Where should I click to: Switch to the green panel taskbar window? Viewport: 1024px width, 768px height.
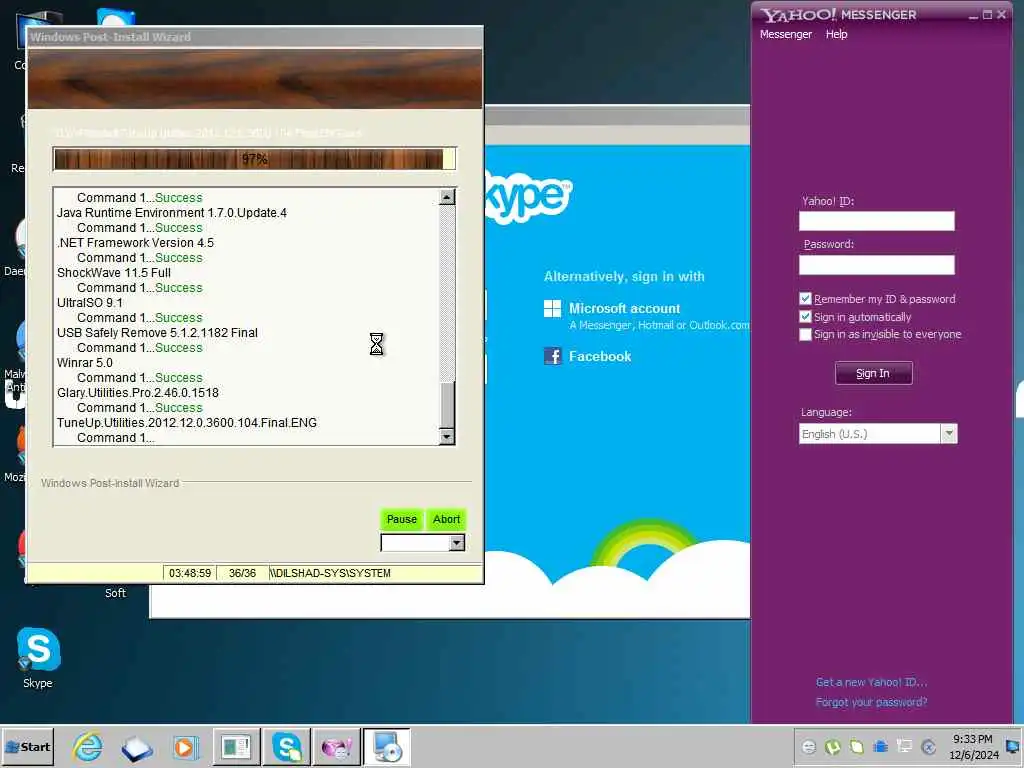(236, 746)
